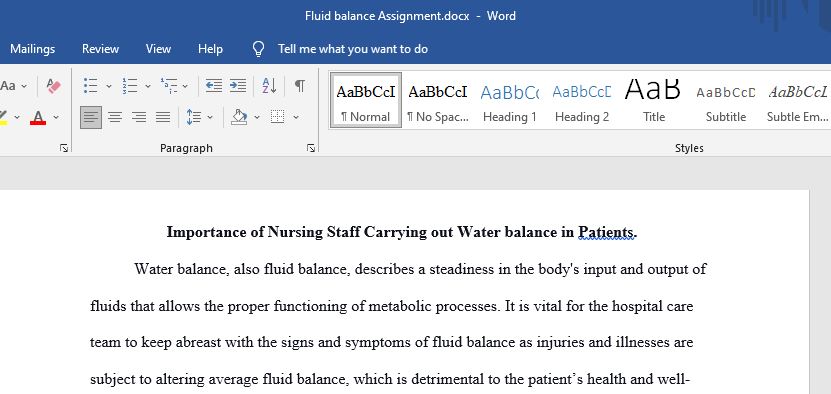Open the Help ribbon tab
The height and width of the screenshot is (394, 831).
tap(210, 49)
